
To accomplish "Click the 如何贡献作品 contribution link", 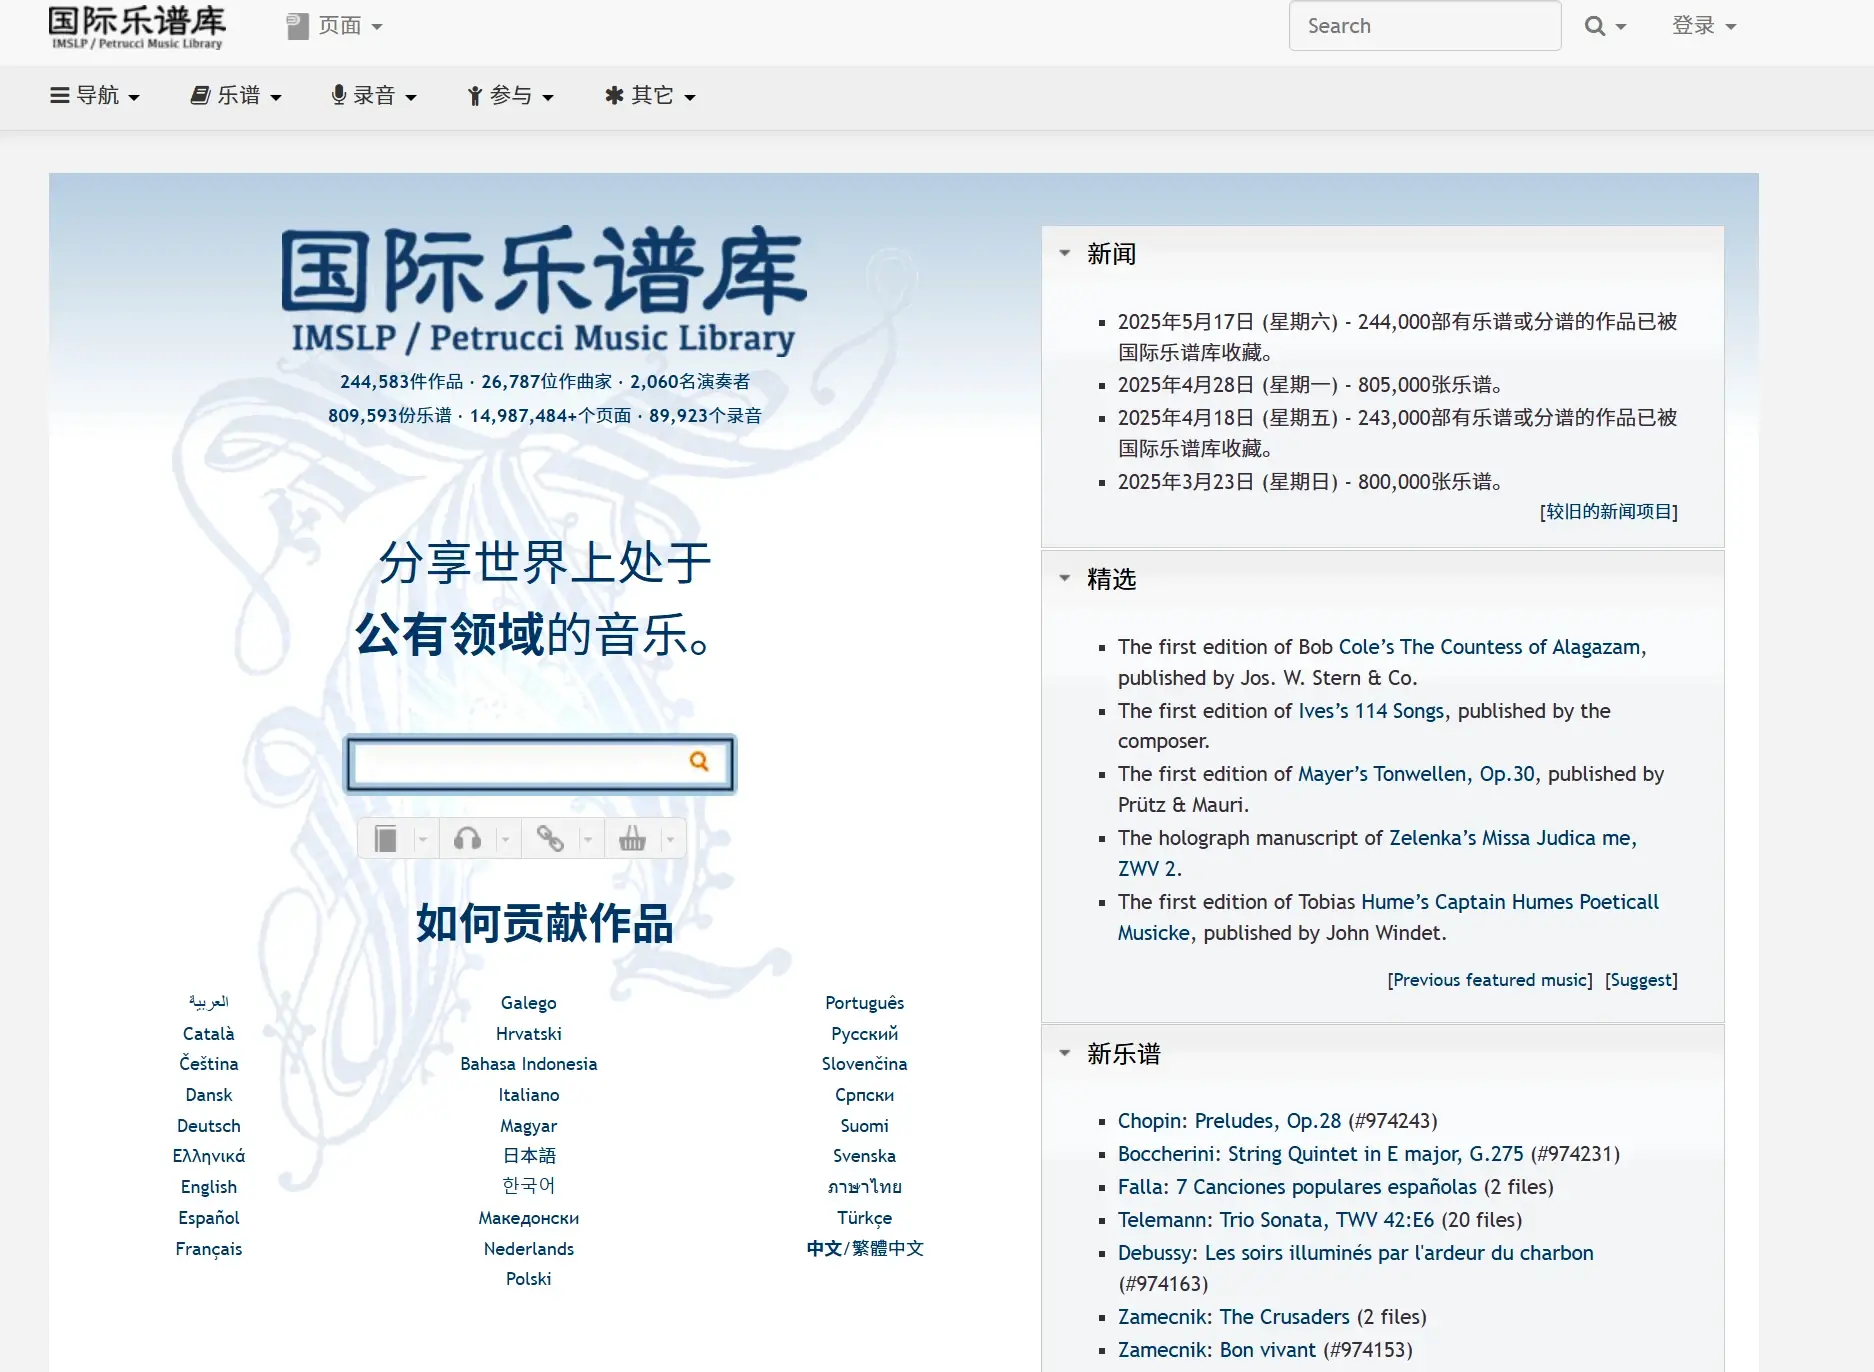I will click(x=543, y=926).
